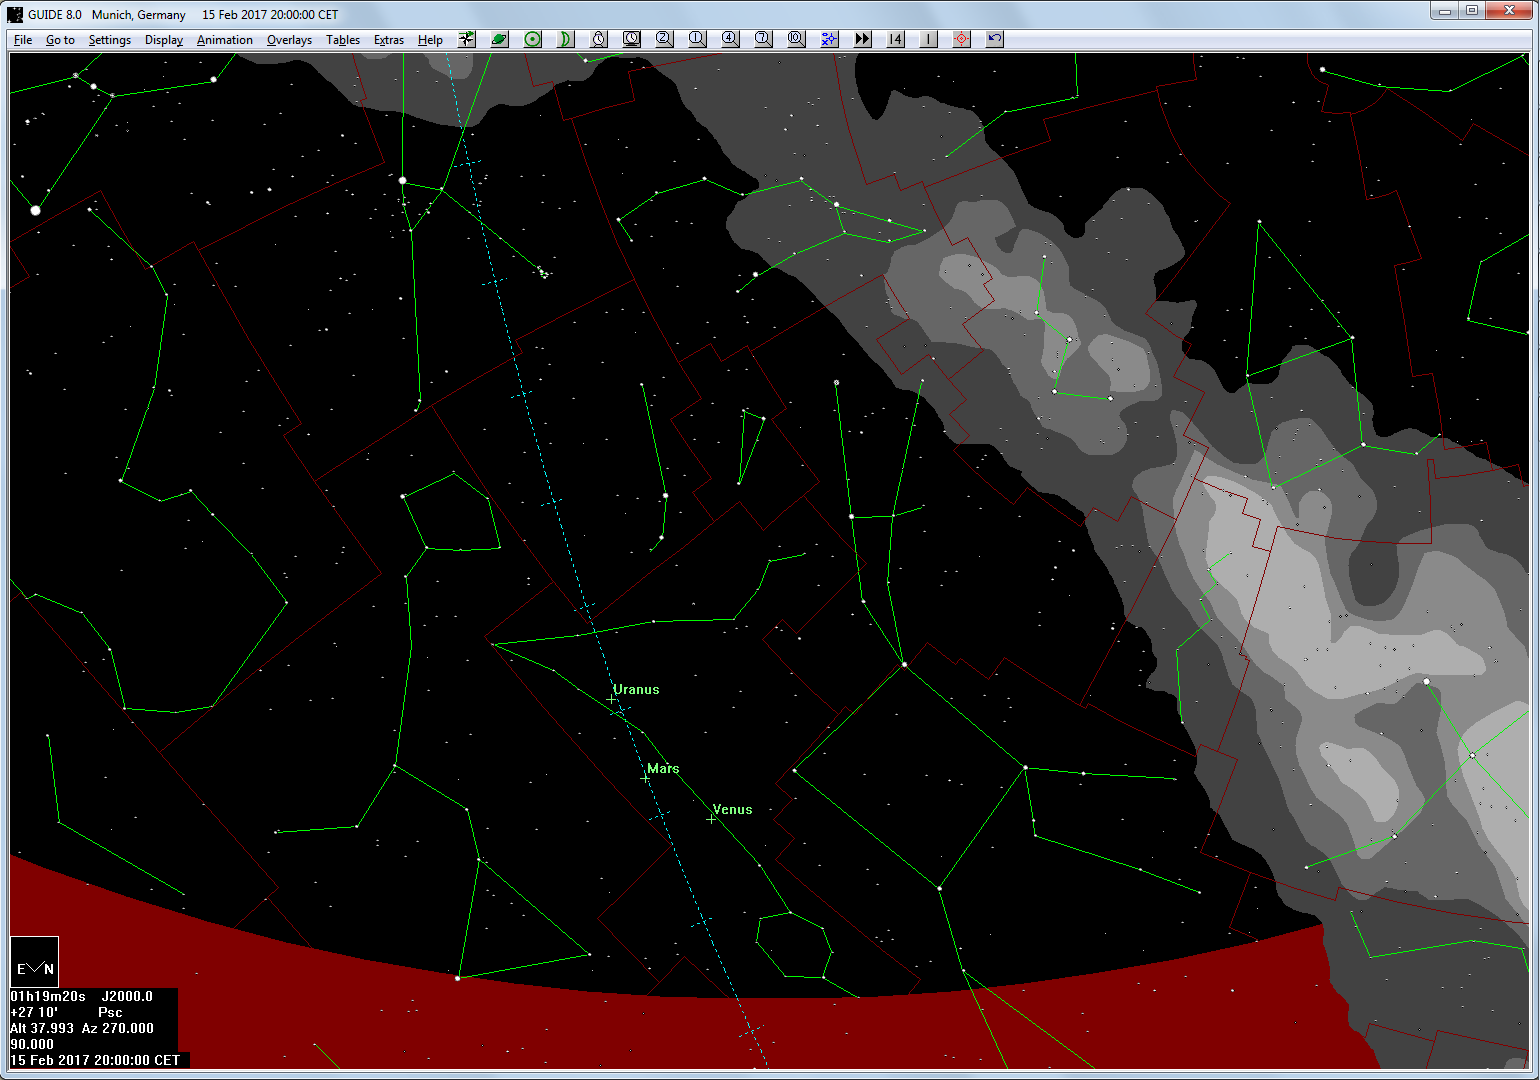Click the date and time legend line
This screenshot has width=1540, height=1080.
(x=96, y=1060)
